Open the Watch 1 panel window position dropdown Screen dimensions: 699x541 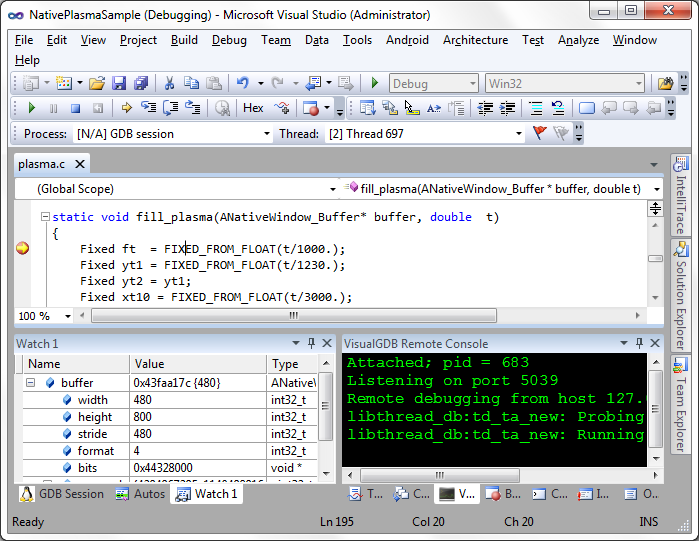(x=296, y=343)
